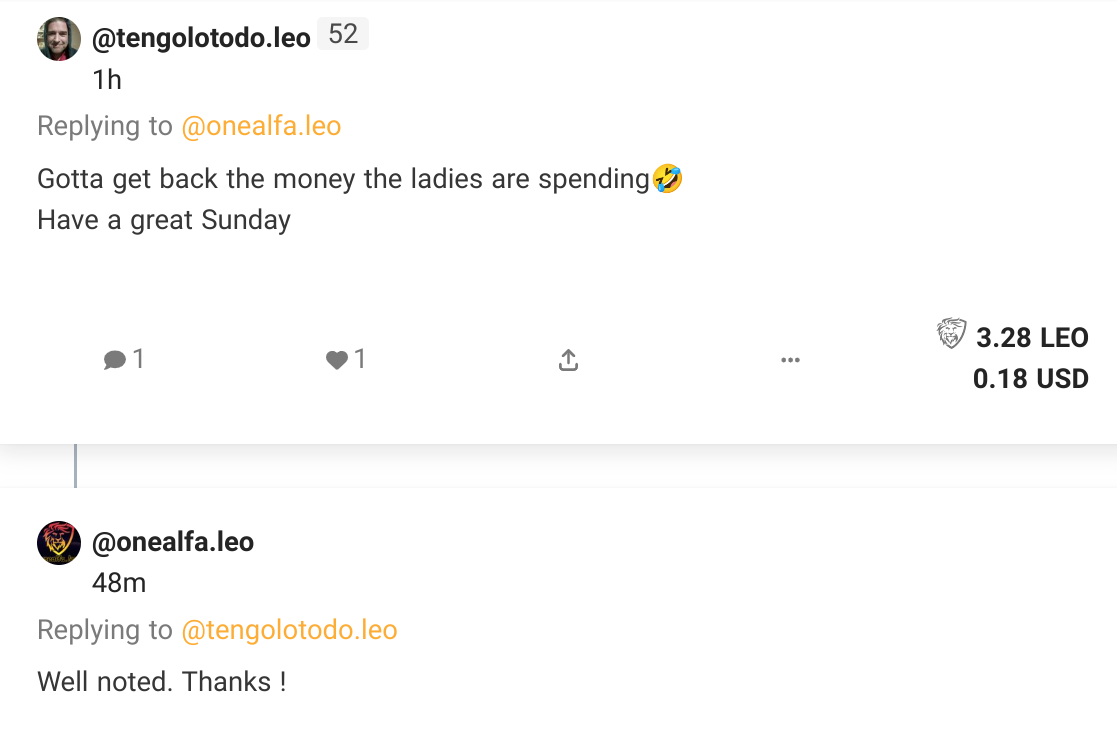Click the reputation badge showing 52
This screenshot has height=739, width=1117.
(343, 34)
